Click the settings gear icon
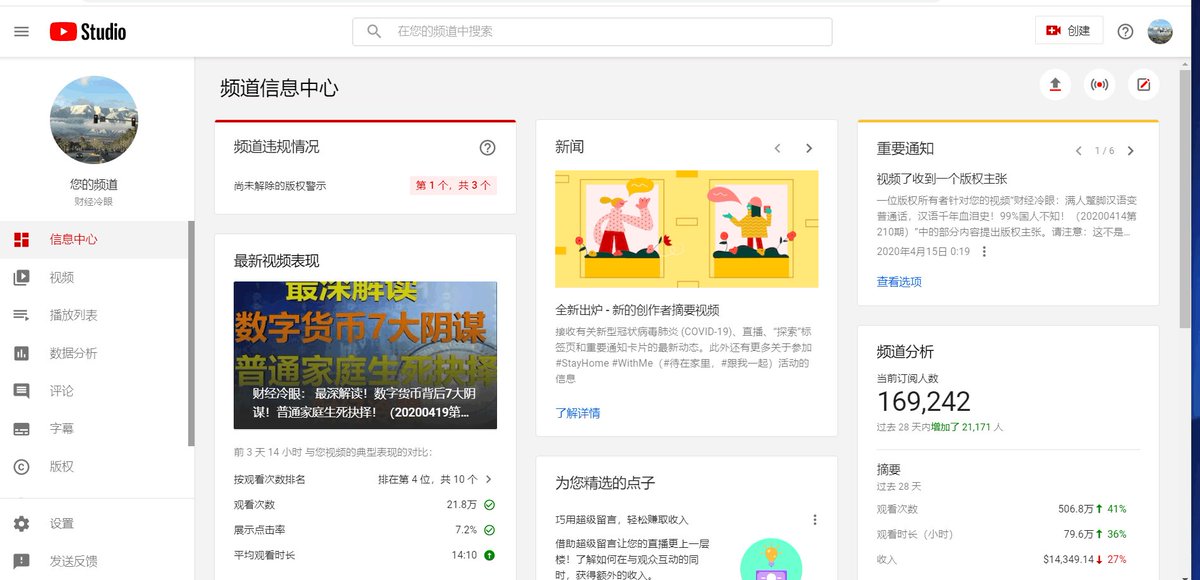The width and height of the screenshot is (1200, 580). click(21, 523)
